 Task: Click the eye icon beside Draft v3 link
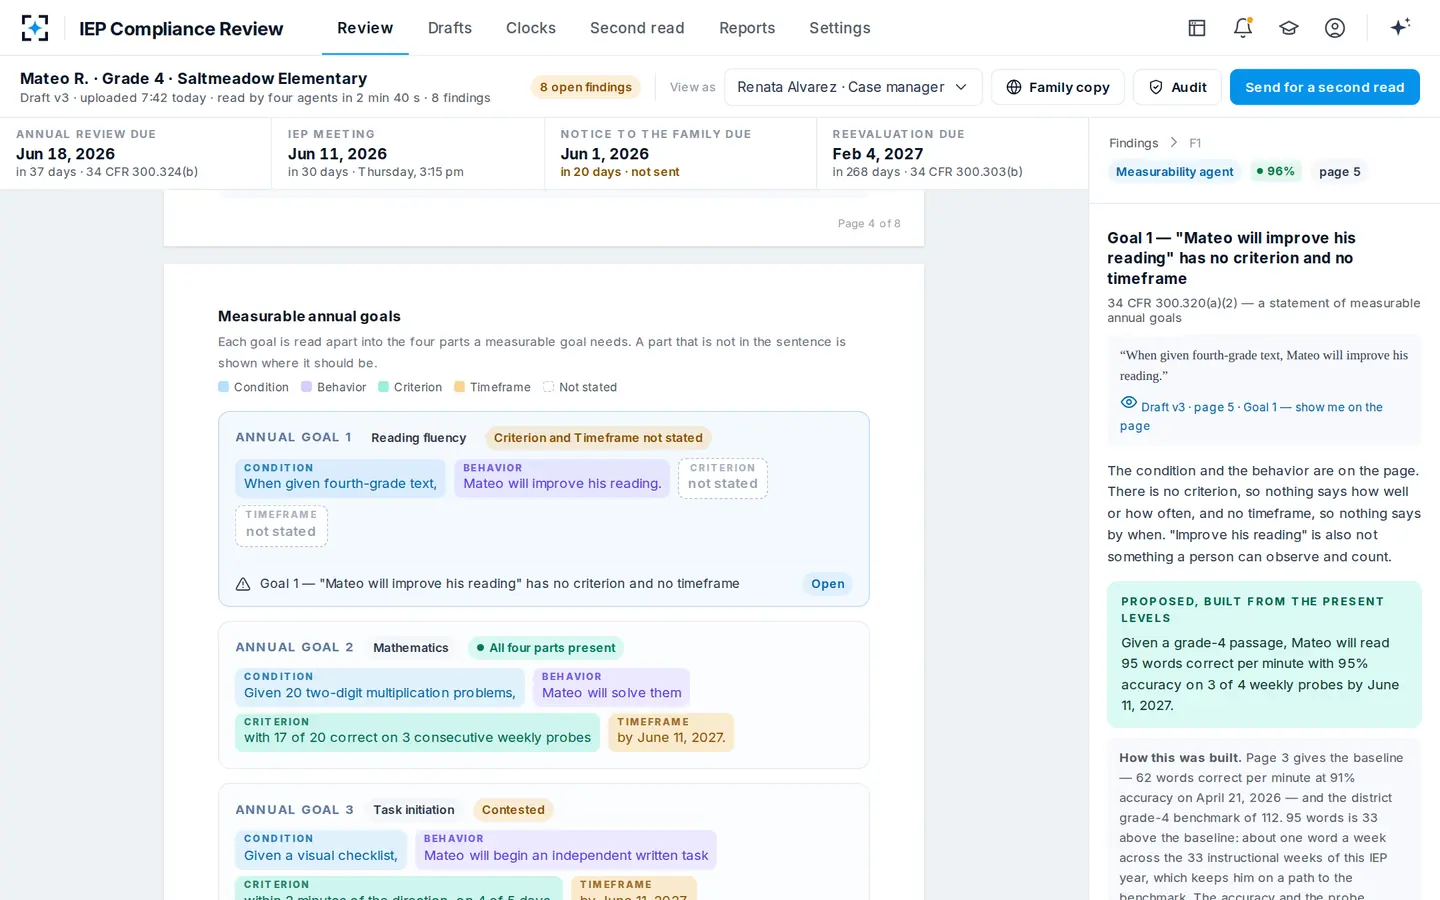1129,403
